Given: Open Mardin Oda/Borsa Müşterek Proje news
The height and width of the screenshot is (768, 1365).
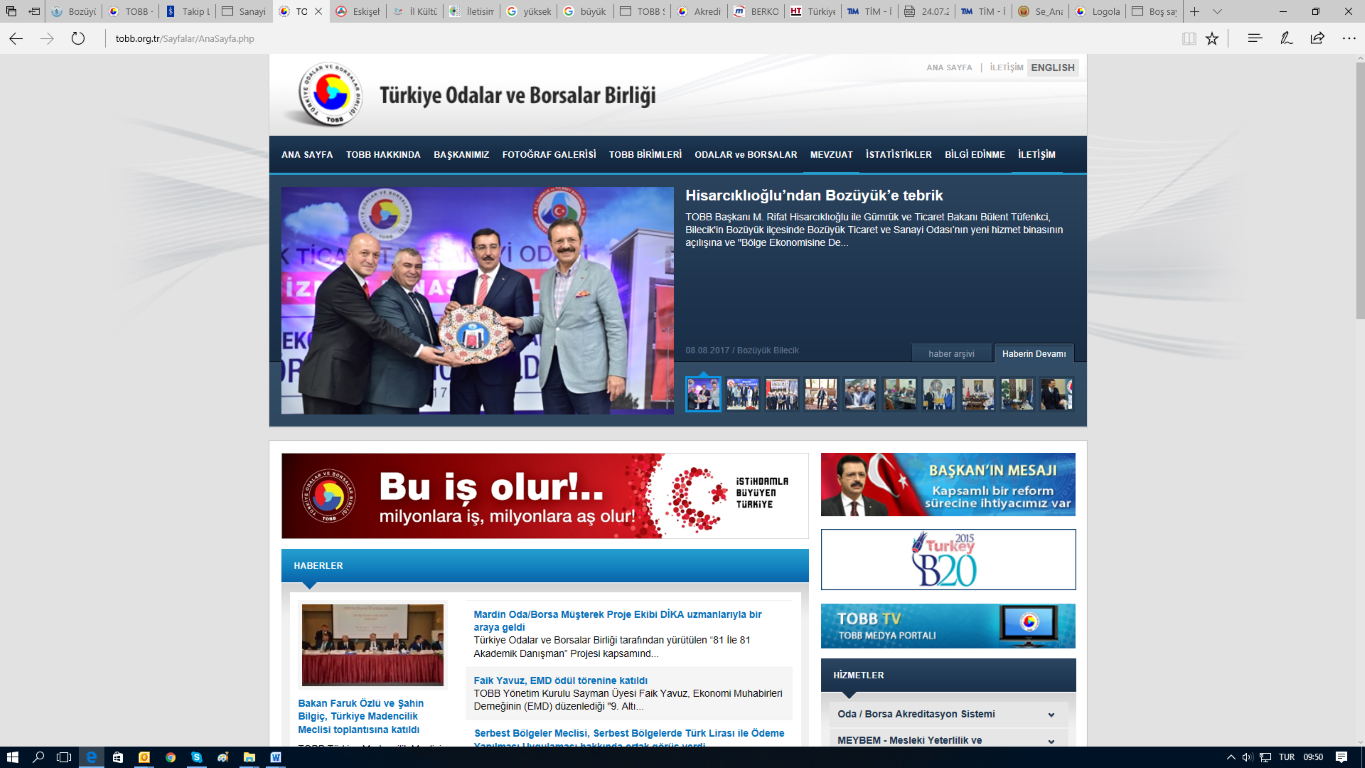Looking at the screenshot, I should [618, 621].
